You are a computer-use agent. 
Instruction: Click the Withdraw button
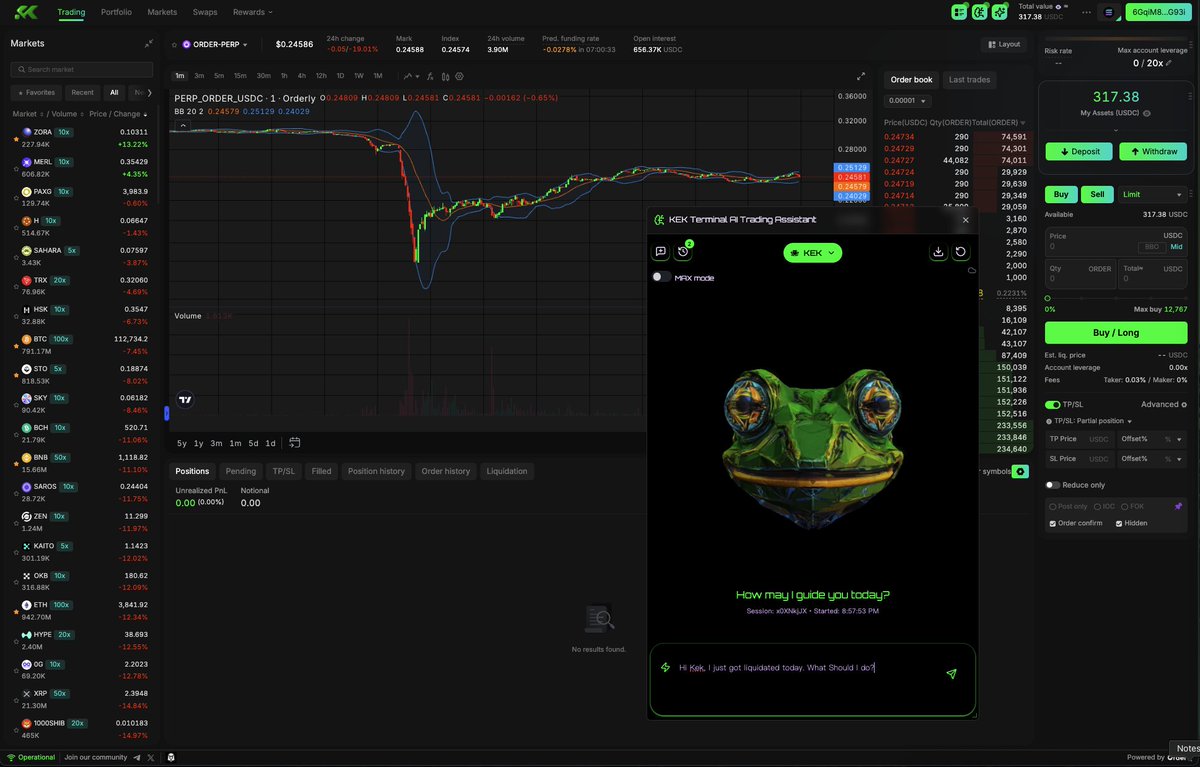pos(1153,152)
